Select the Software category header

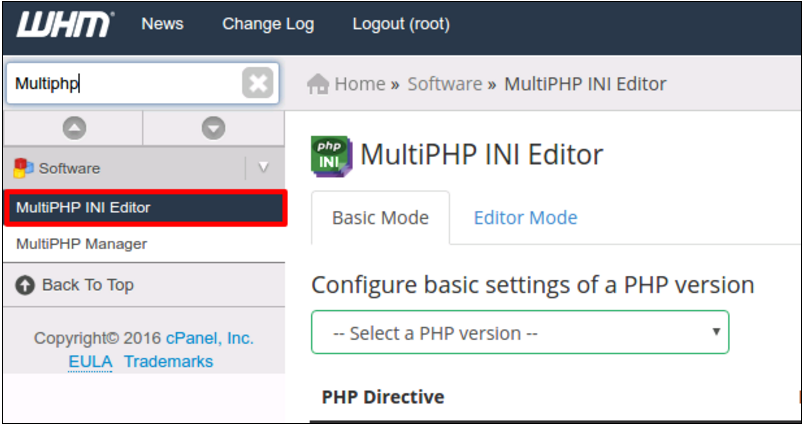pyautogui.click(x=144, y=168)
